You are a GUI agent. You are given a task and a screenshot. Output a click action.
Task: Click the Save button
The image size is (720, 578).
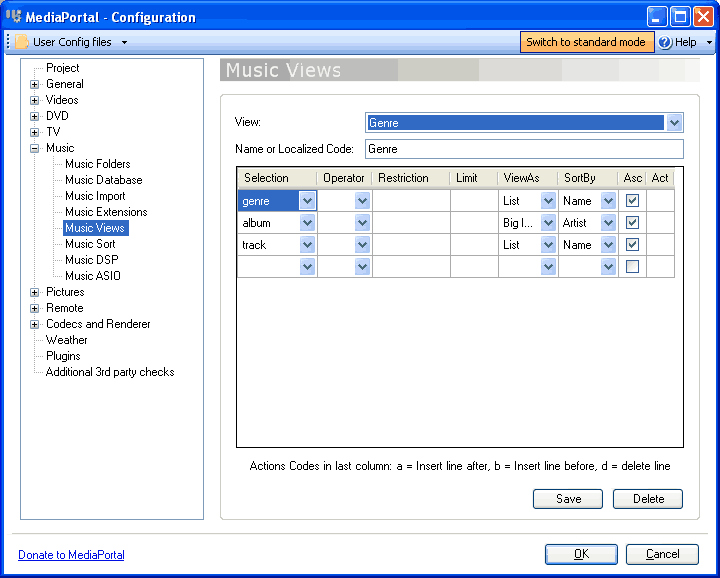568,499
